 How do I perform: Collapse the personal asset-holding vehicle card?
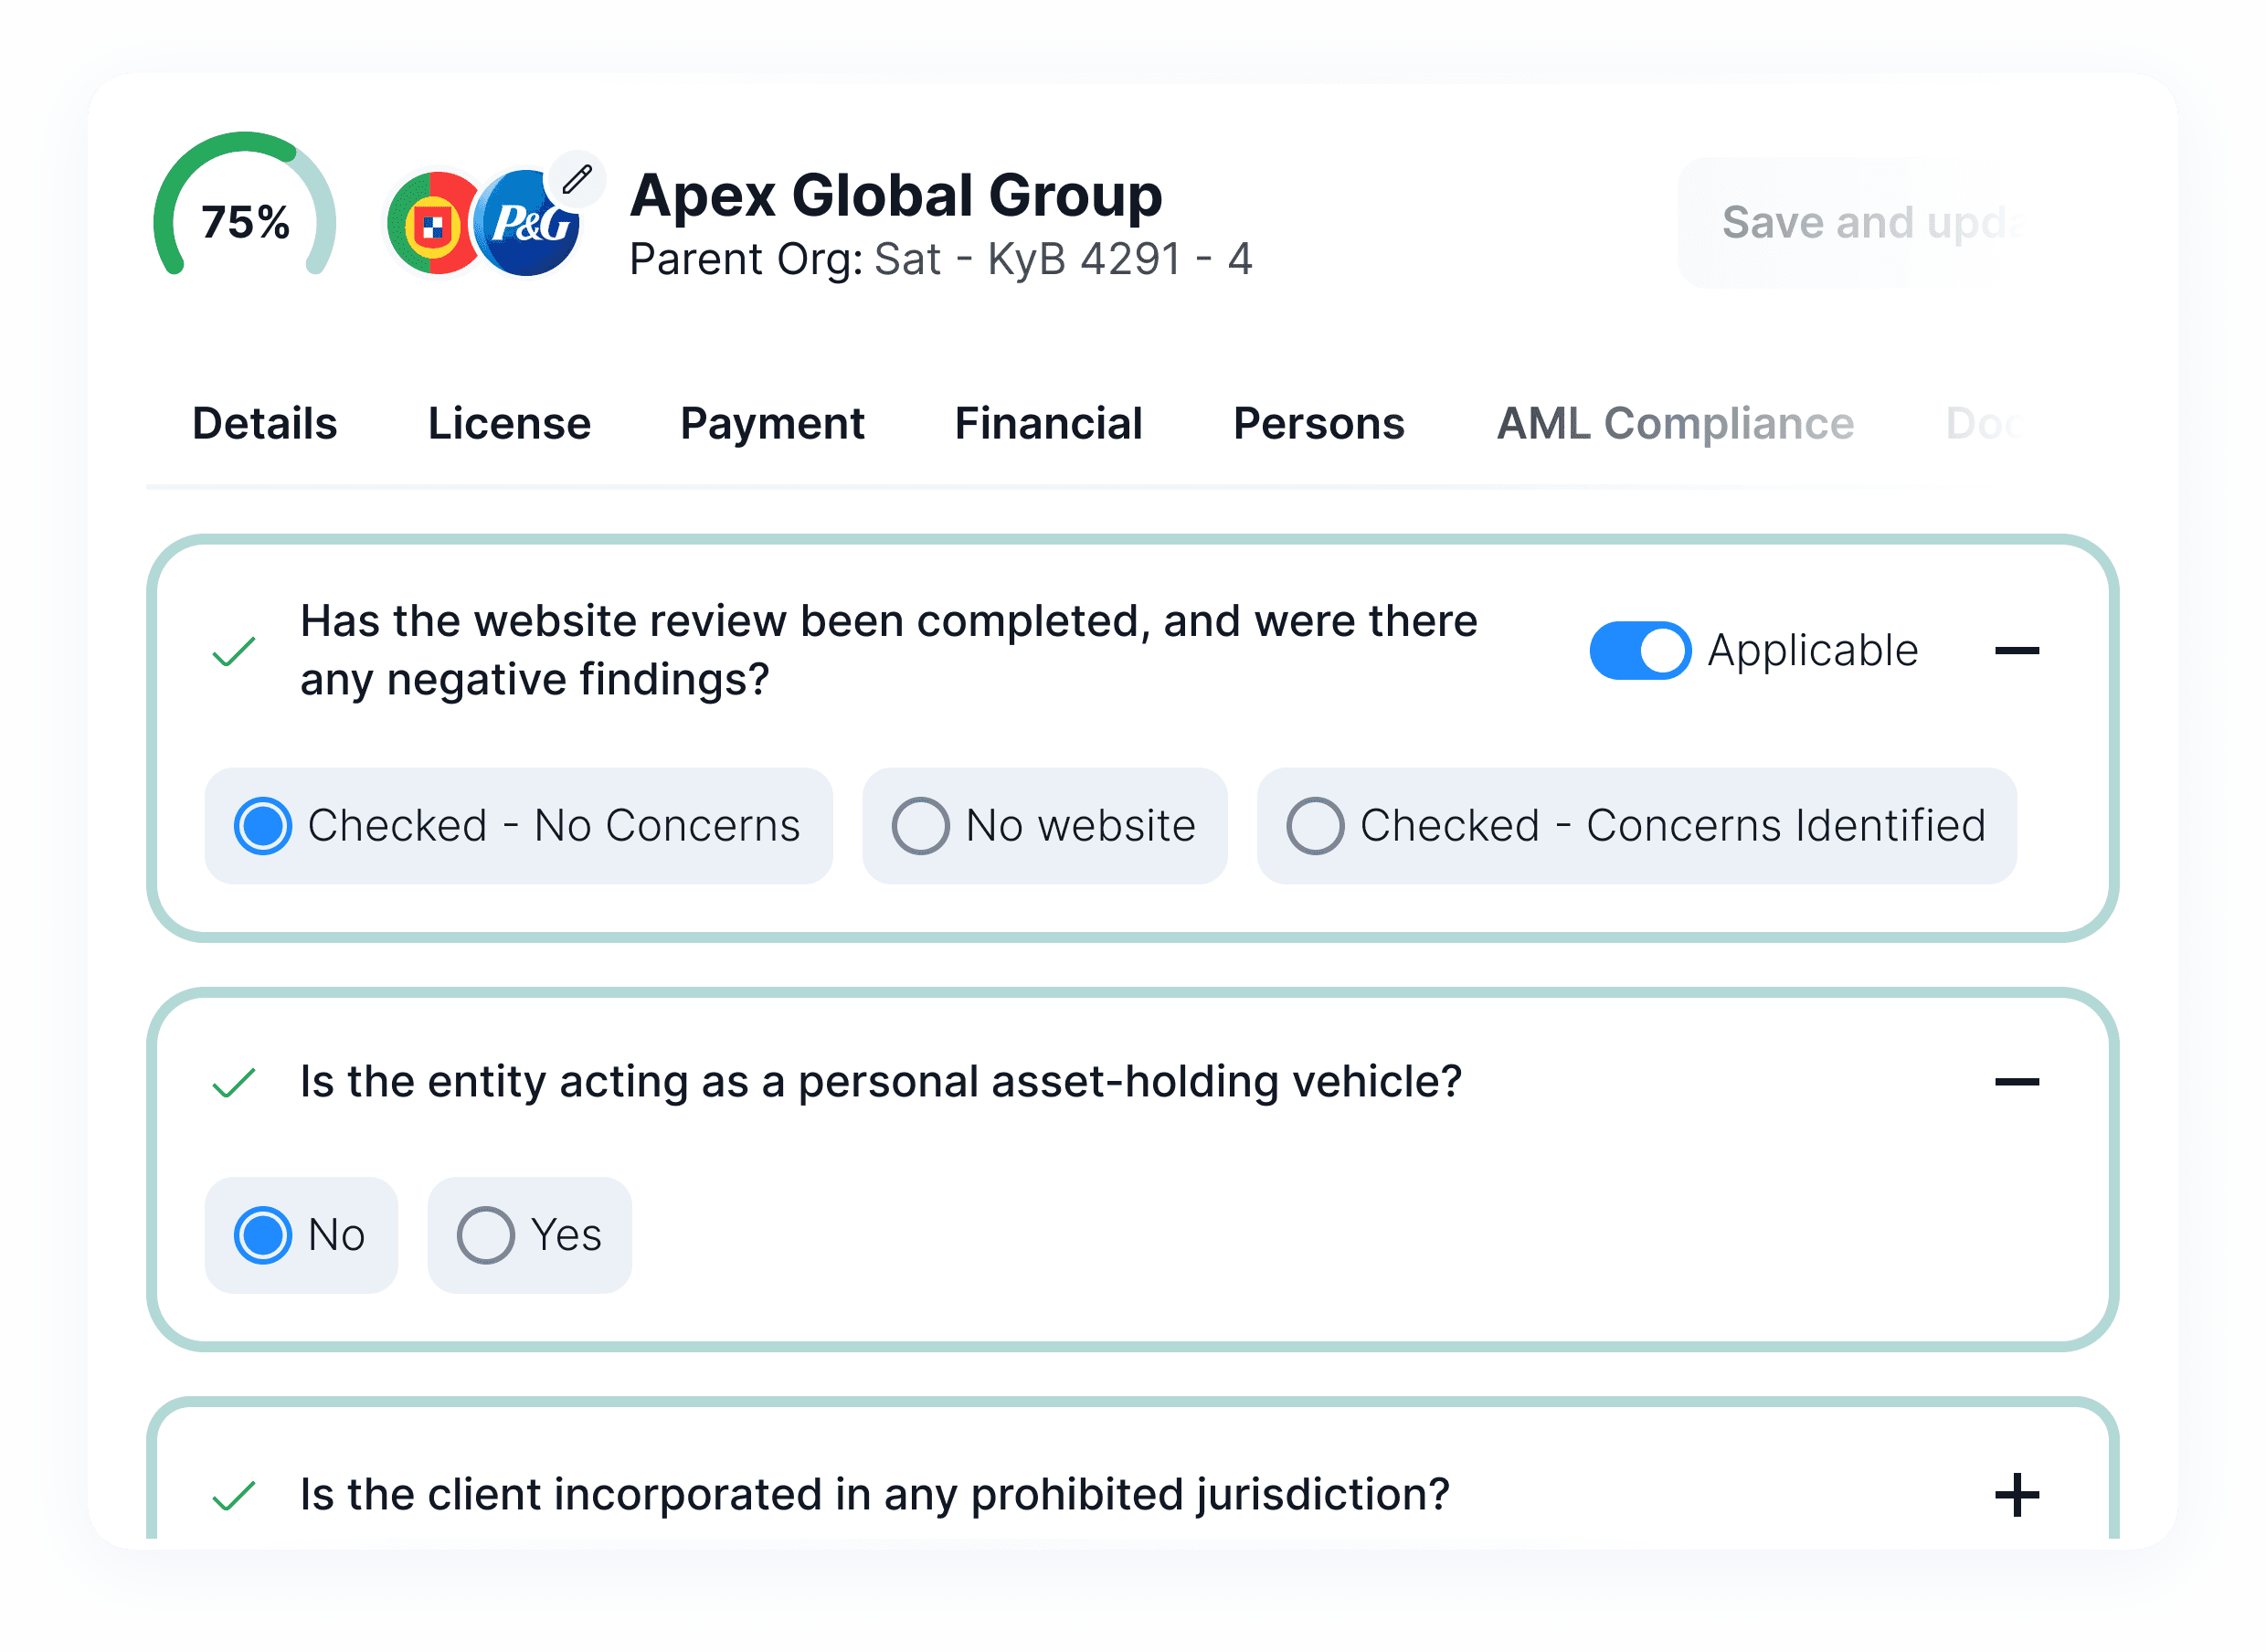click(x=2016, y=1082)
